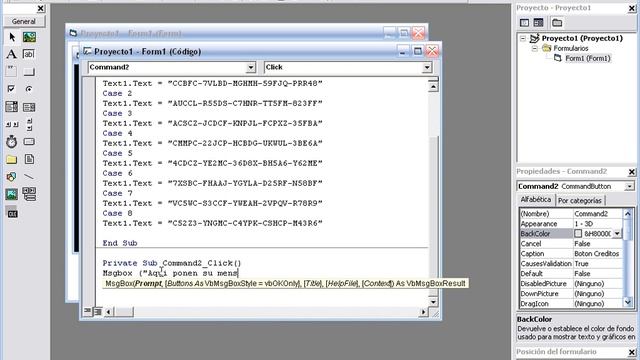
Task: Click properties list scroll down arrow
Action: pos(628,302)
